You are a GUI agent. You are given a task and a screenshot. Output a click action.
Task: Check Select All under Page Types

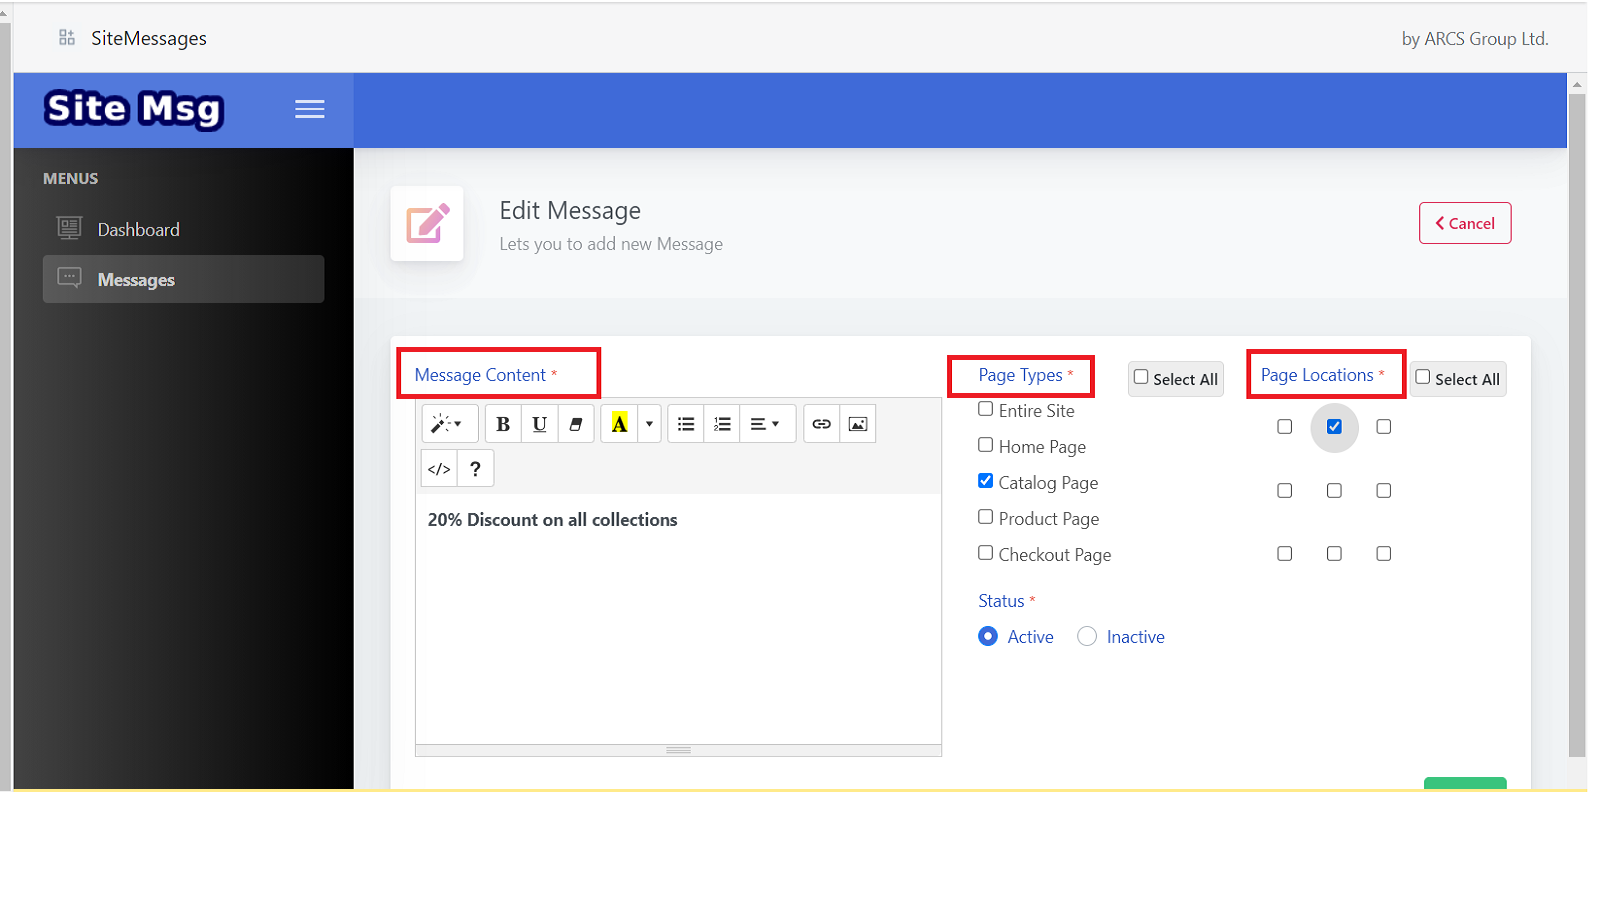click(x=1140, y=378)
